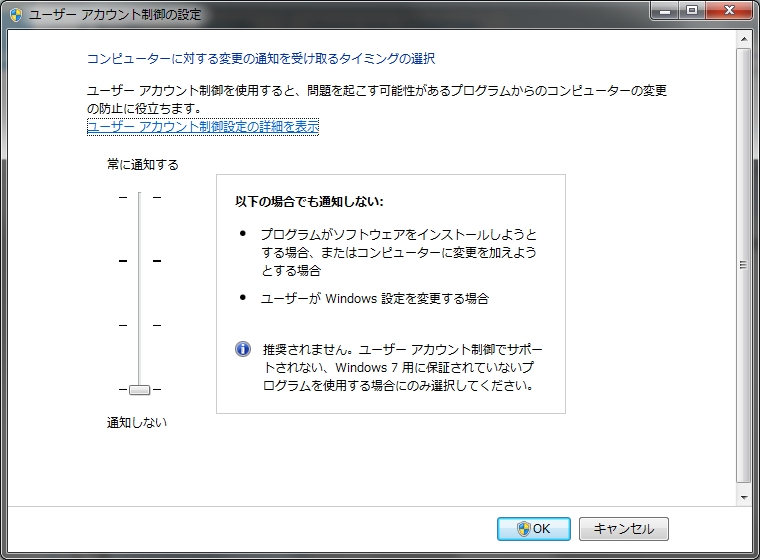
Task: Click the label 常に通知する
Action: click(x=143, y=165)
